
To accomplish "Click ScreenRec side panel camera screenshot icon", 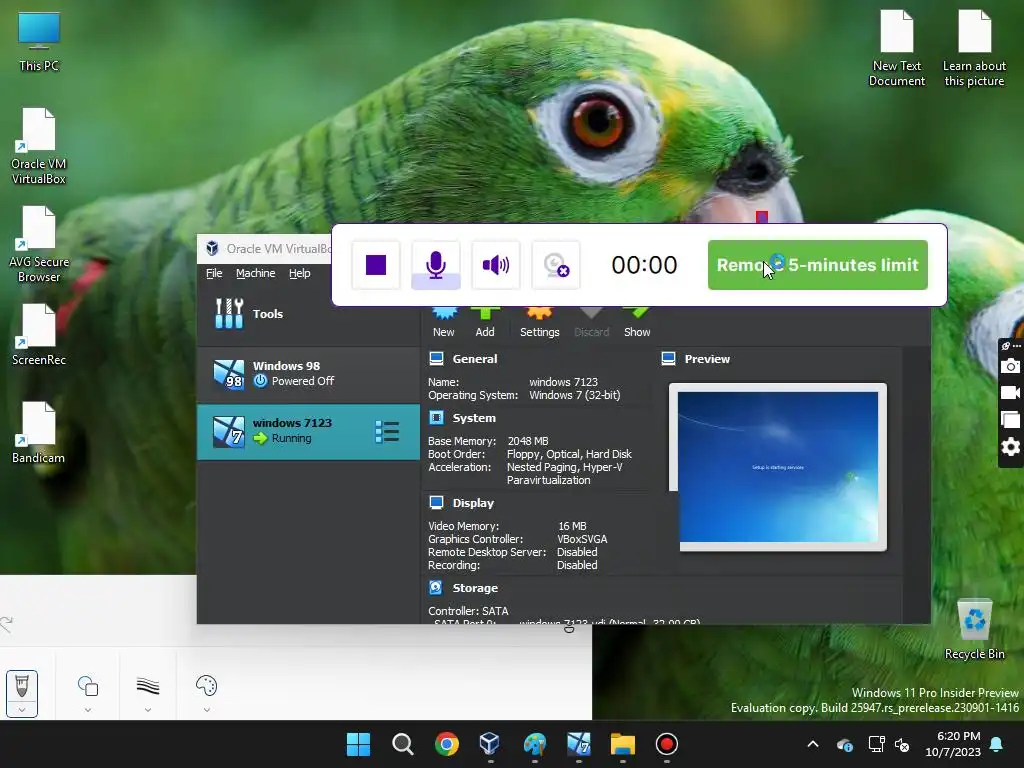I will pyautogui.click(x=1010, y=366).
